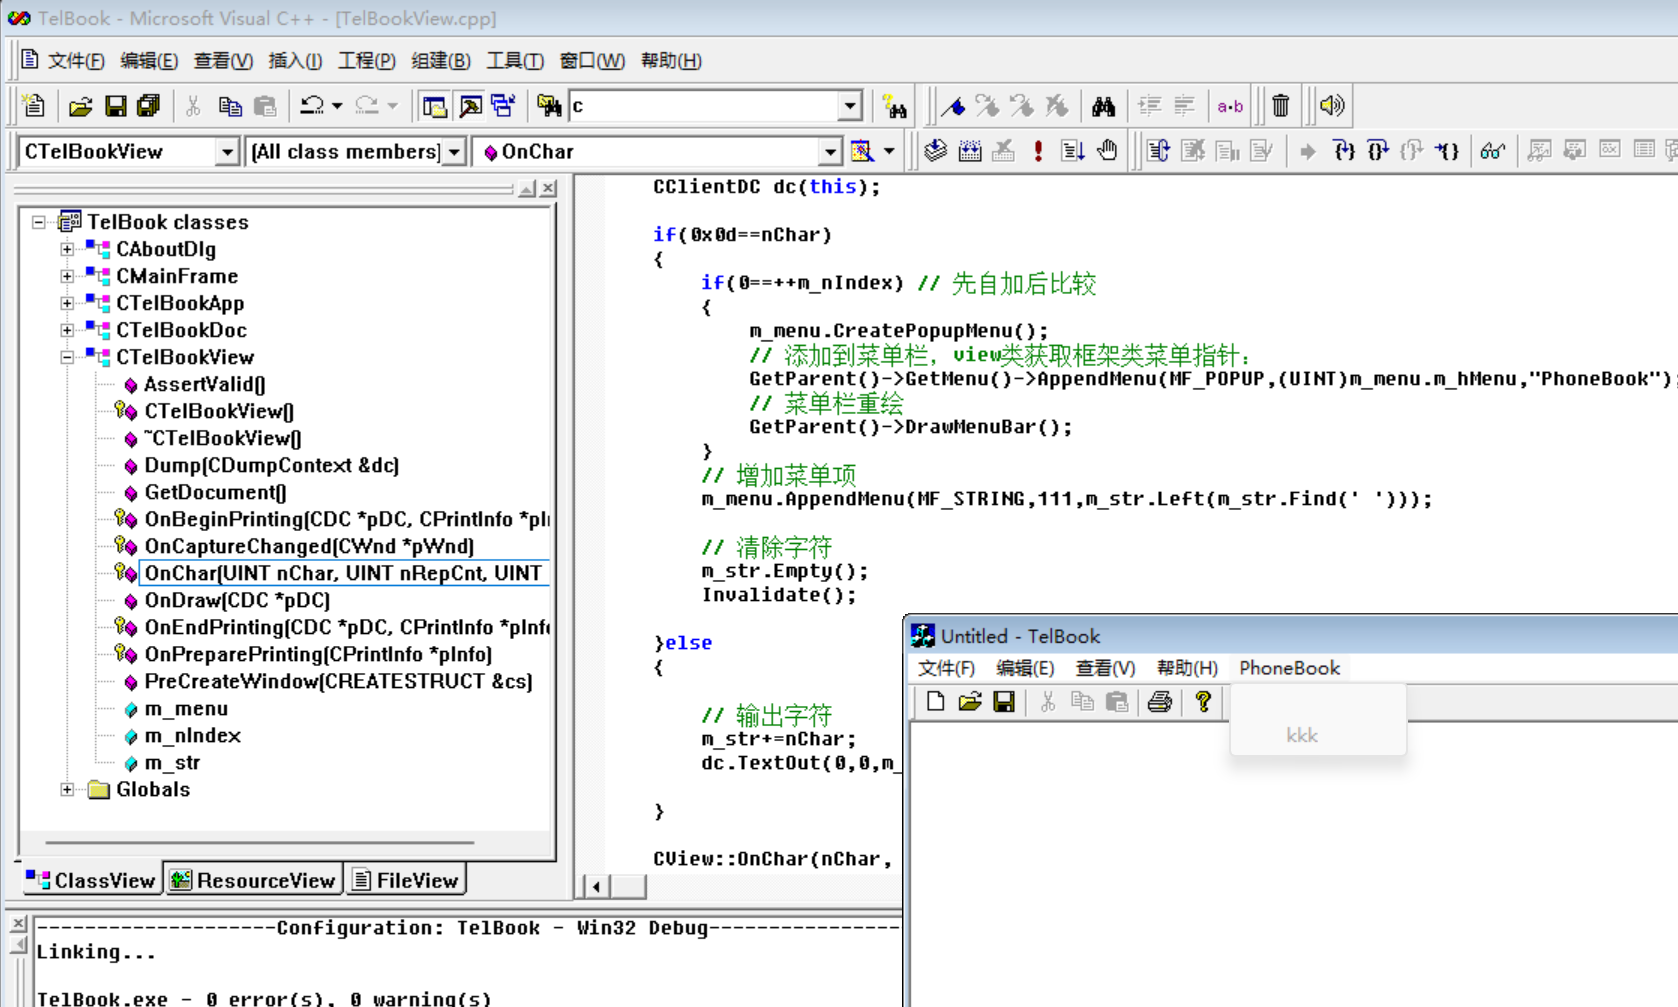Open the find combo box dropdown arrow
1678x1007 pixels.
(850, 106)
